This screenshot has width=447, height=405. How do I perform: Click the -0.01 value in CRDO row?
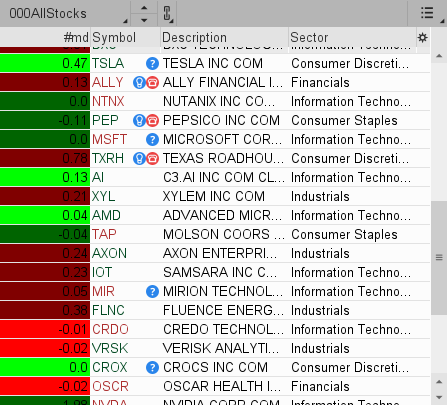(x=73, y=329)
